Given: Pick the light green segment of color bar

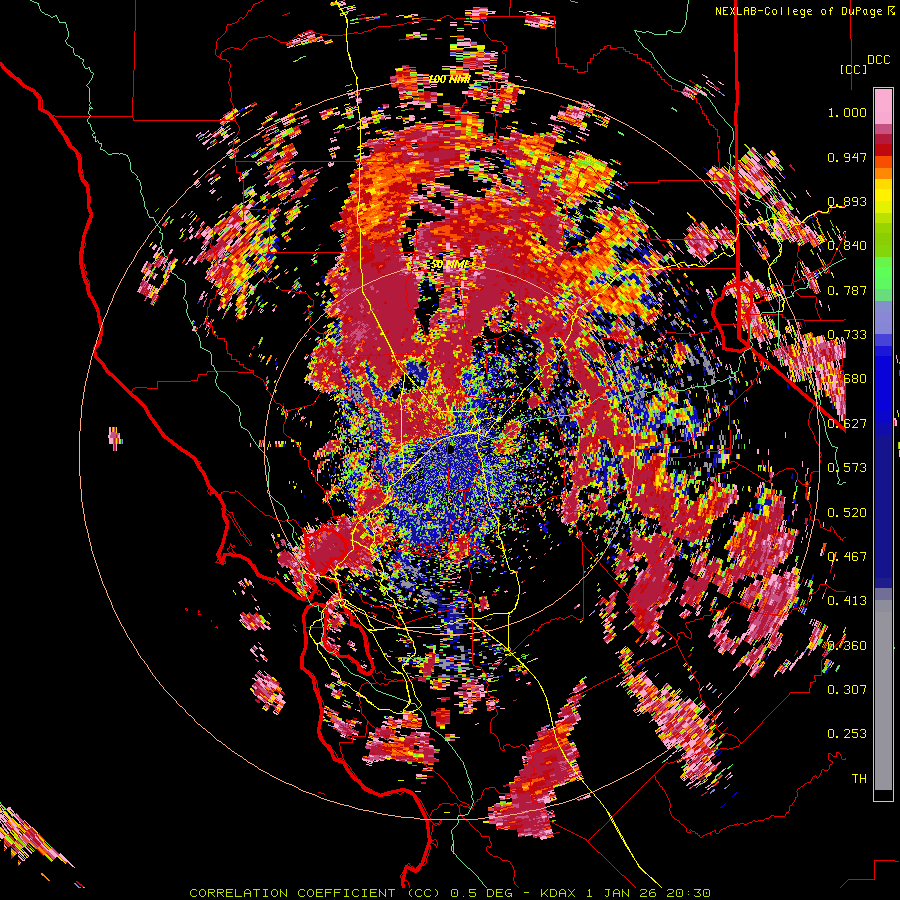Looking at the screenshot, I should point(883,273).
